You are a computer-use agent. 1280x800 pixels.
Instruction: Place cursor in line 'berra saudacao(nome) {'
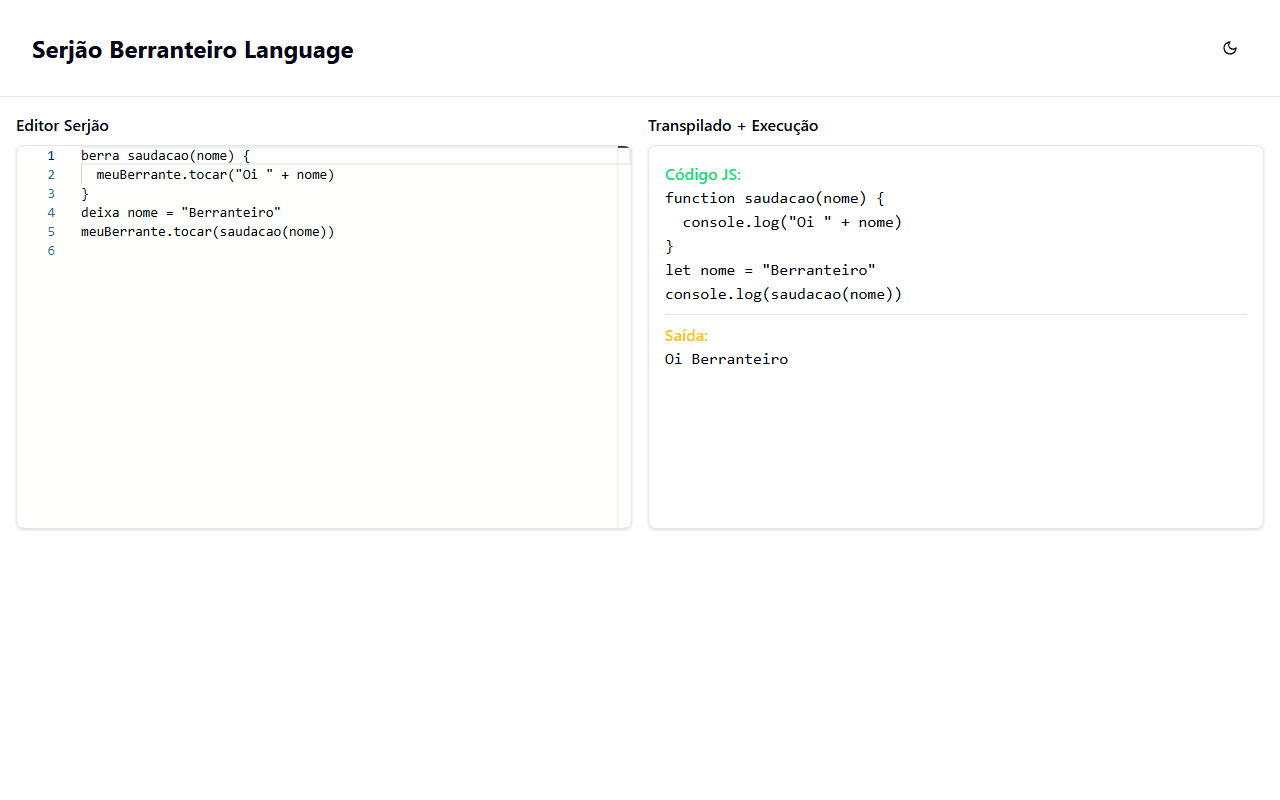[x=165, y=156]
